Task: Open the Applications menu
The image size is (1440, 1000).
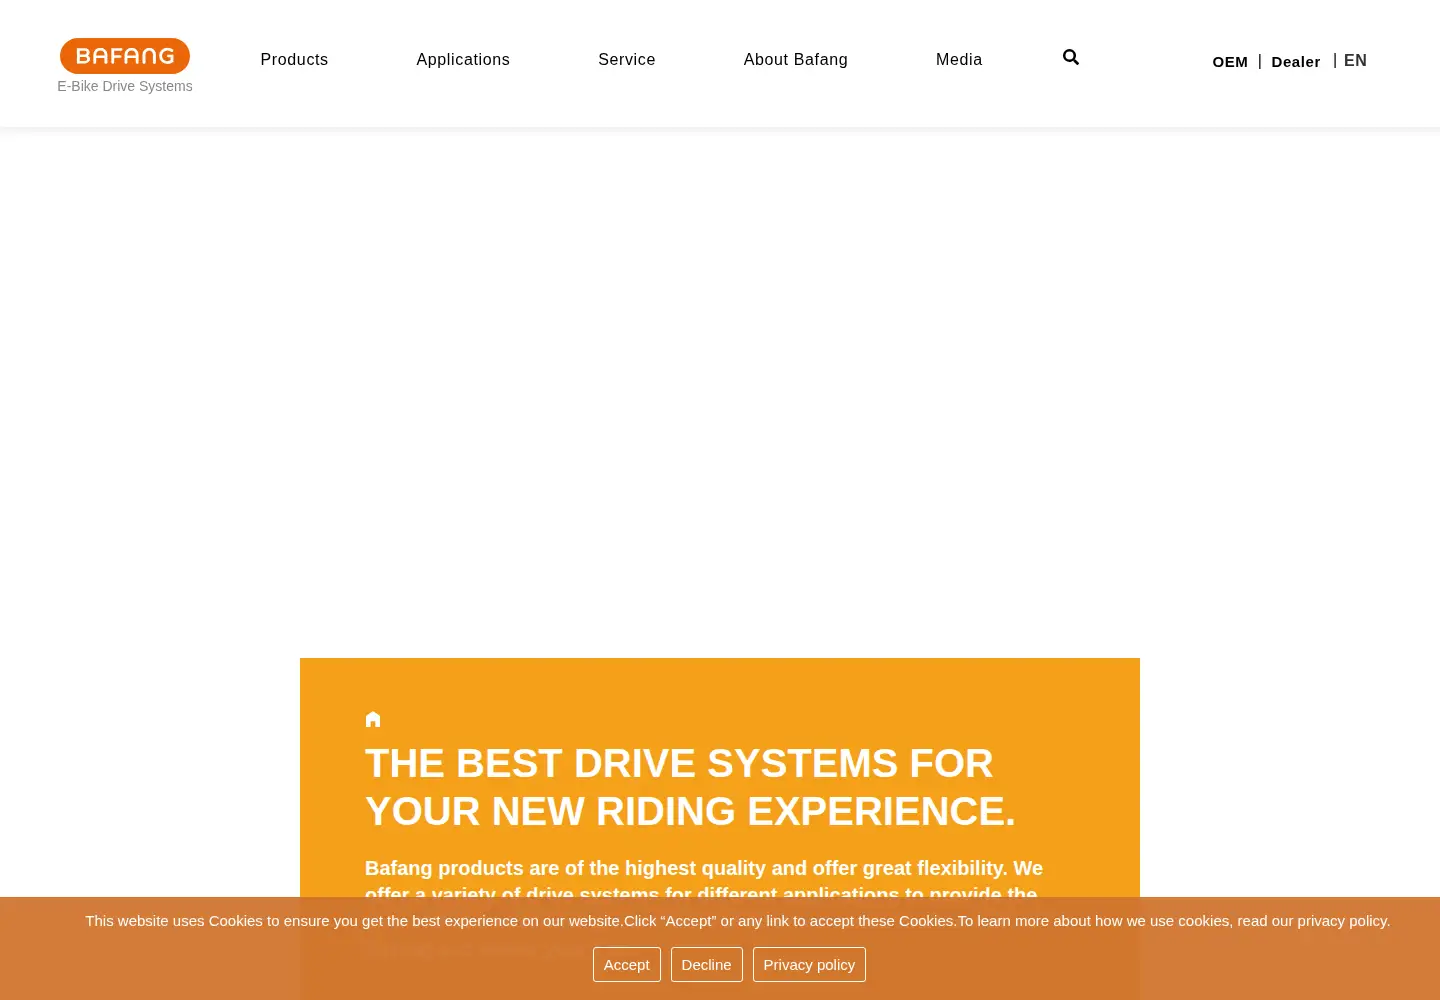Action: 463,60
